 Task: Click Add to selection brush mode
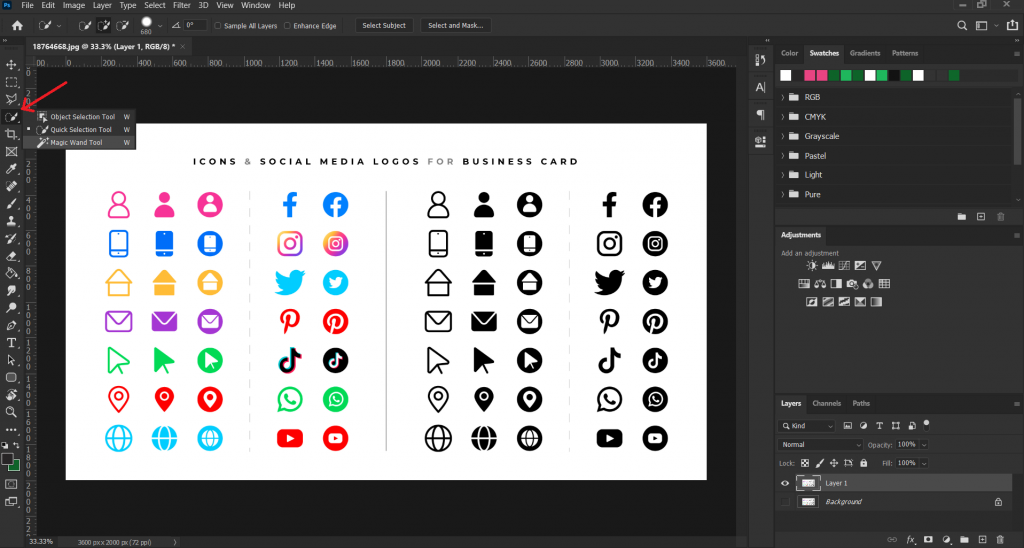pyautogui.click(x=104, y=25)
